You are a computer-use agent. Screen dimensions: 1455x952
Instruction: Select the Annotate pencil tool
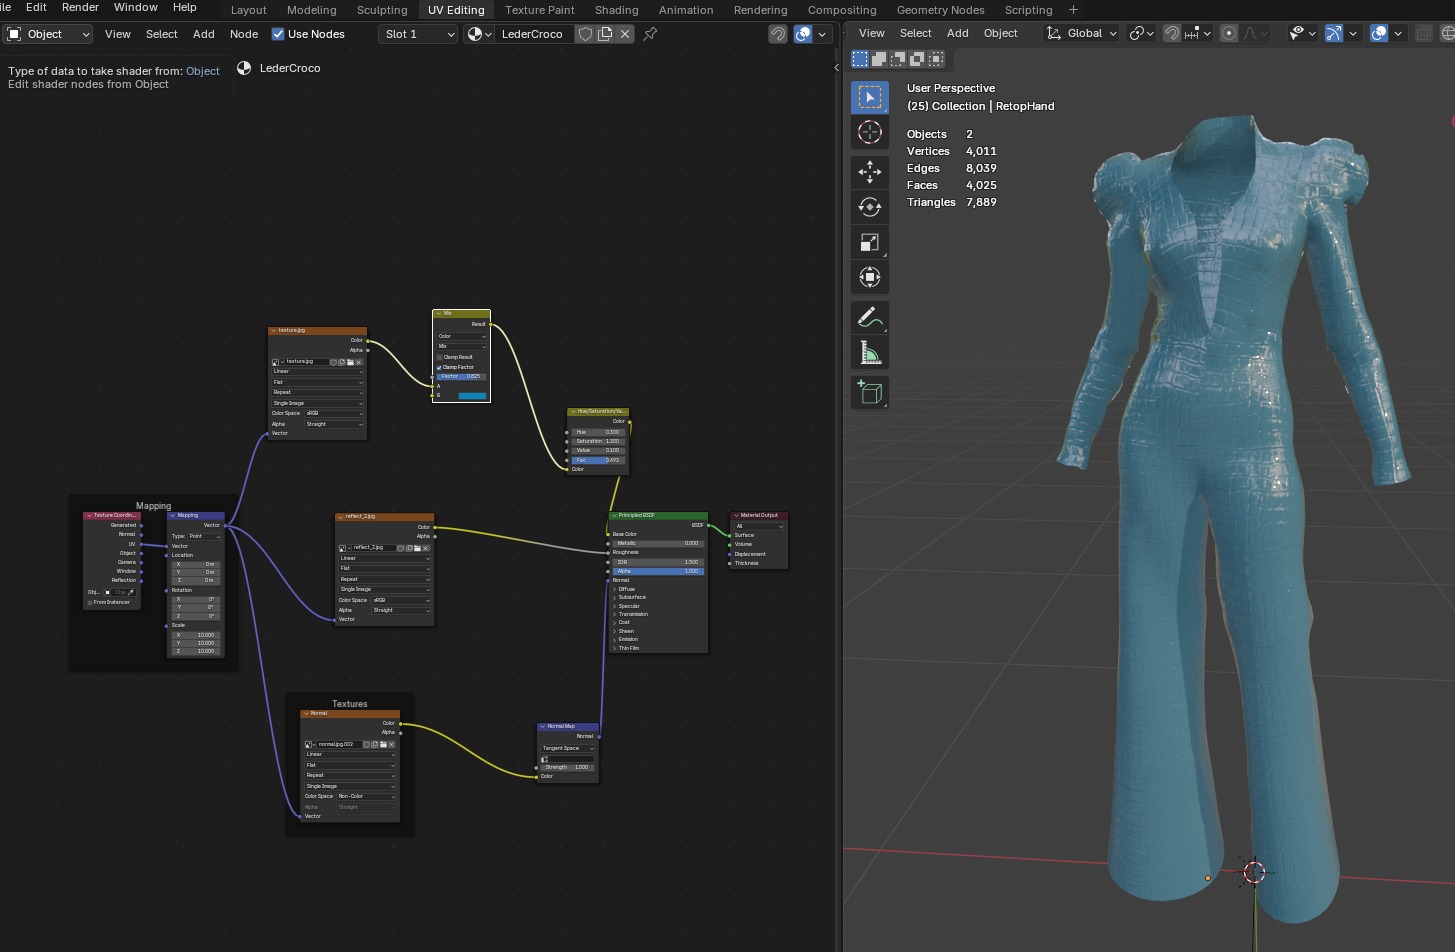(x=869, y=318)
